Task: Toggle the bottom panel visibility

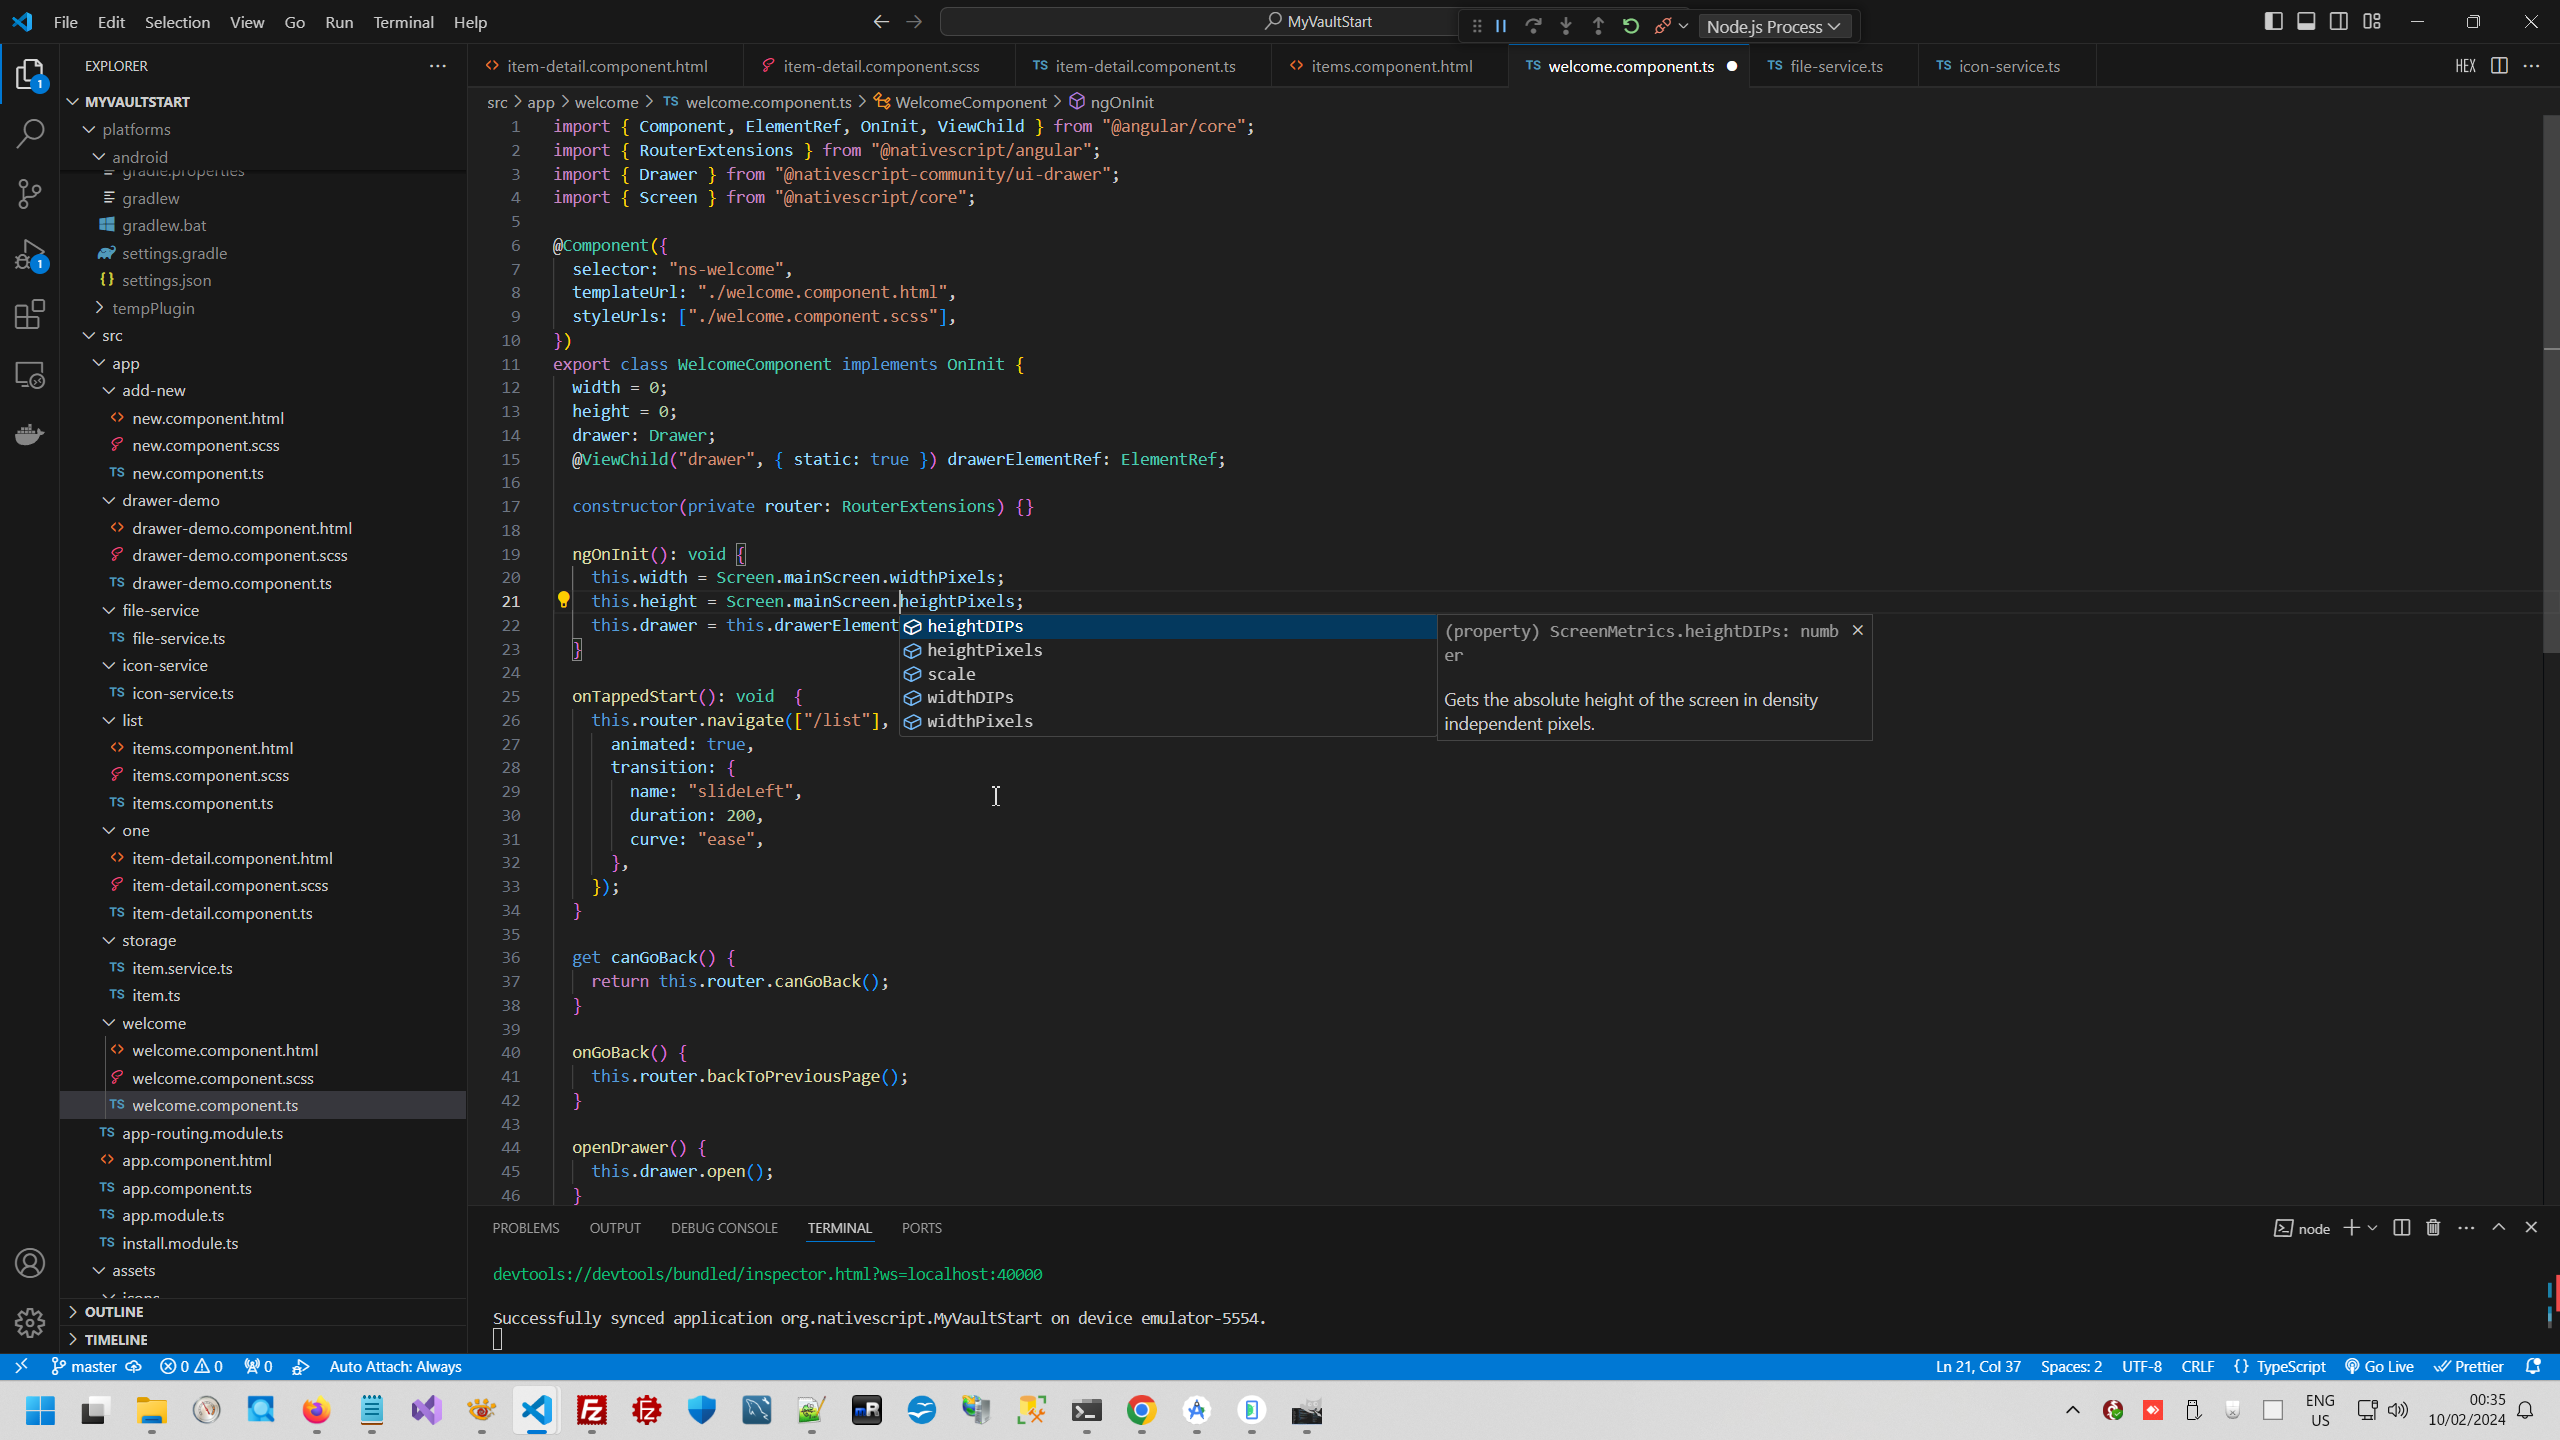Action: point(2306,20)
